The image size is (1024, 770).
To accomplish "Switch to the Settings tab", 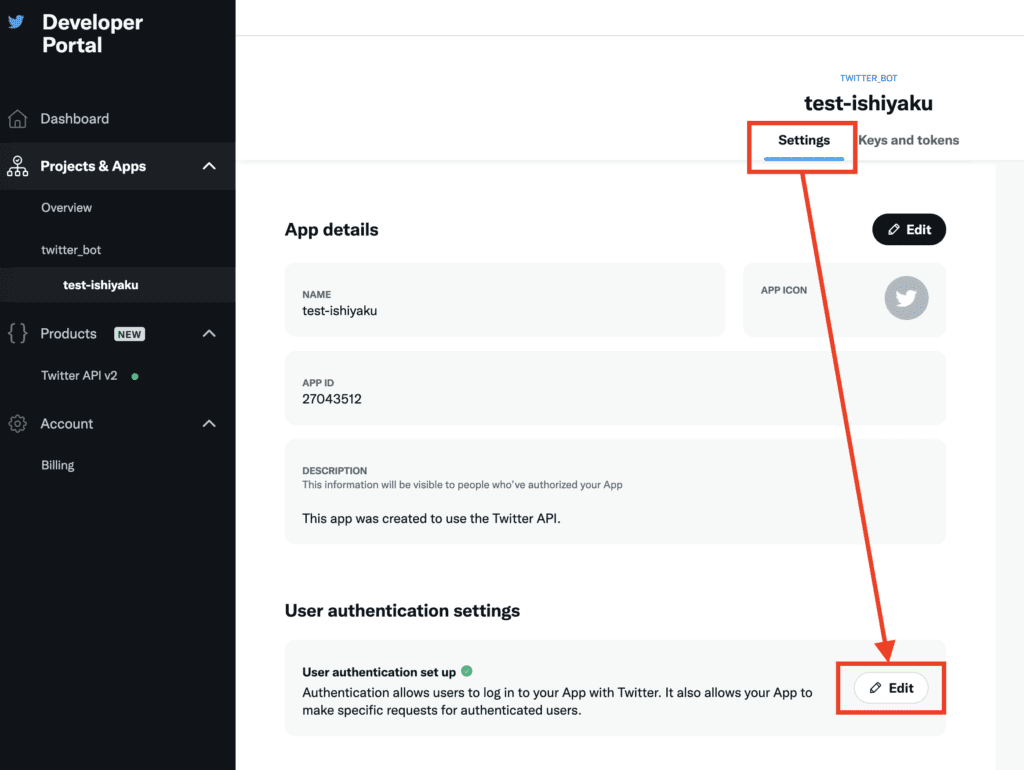I will (804, 140).
